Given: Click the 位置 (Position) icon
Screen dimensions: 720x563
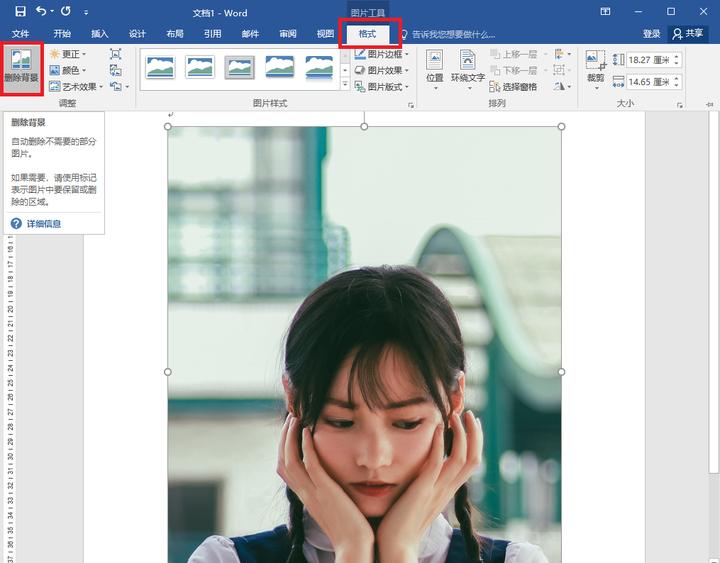Looking at the screenshot, I should tap(434, 68).
